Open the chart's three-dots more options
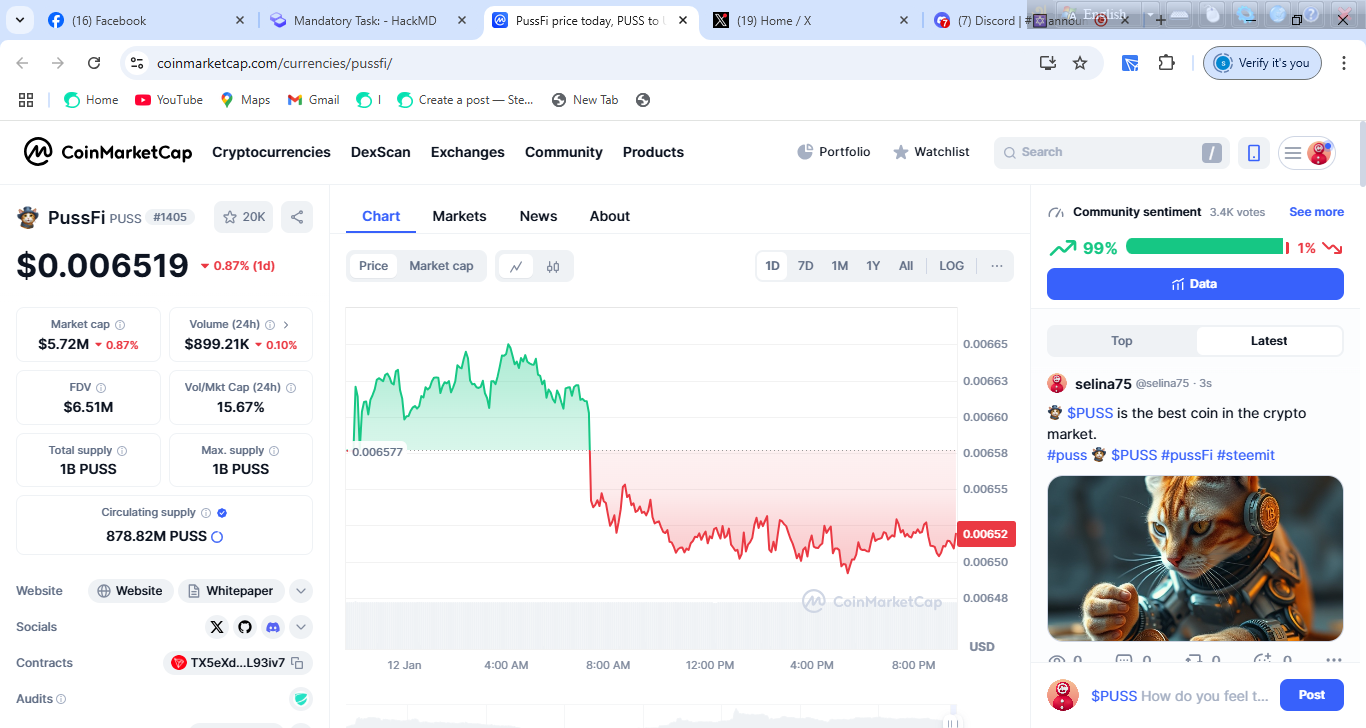The image size is (1366, 728). click(x=996, y=266)
